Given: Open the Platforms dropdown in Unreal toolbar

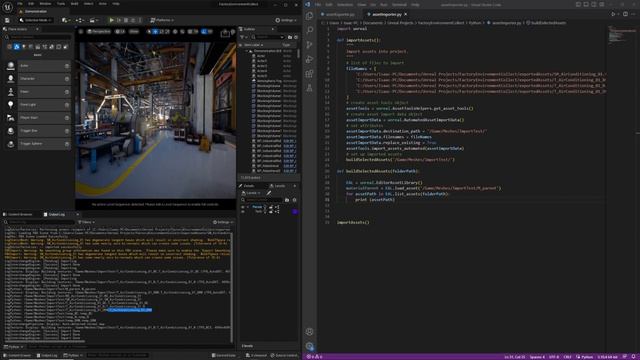Looking at the screenshot, I should point(162,20).
